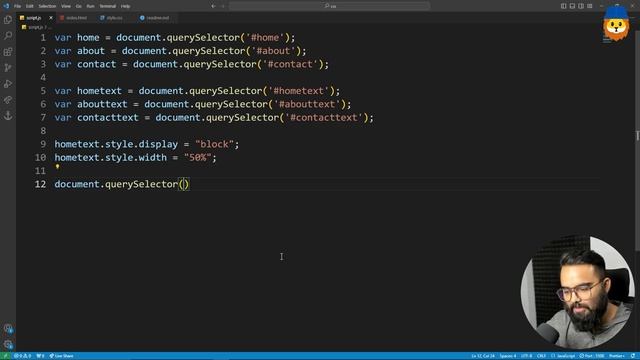640x360 pixels.
Task: Open the Selection menu
Action: 47,6
